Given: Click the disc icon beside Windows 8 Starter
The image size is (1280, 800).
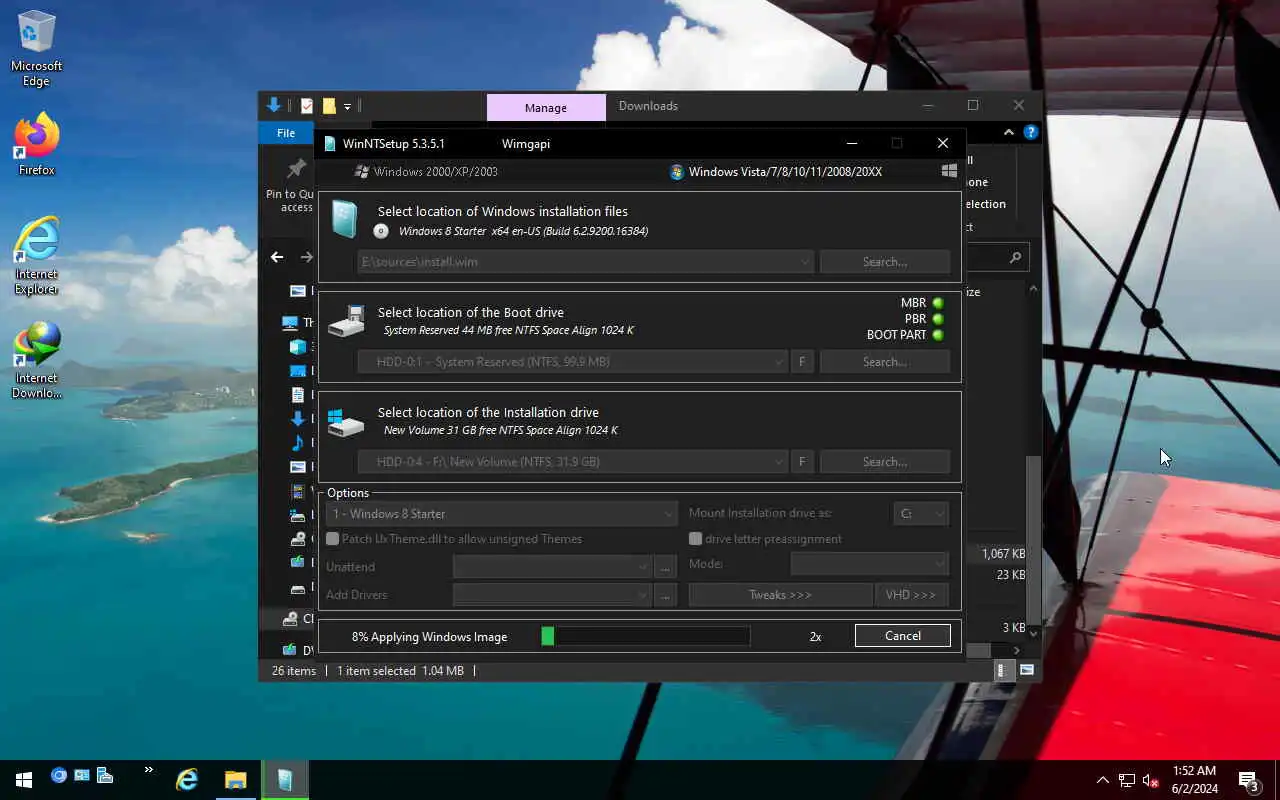Looking at the screenshot, I should point(381,231).
